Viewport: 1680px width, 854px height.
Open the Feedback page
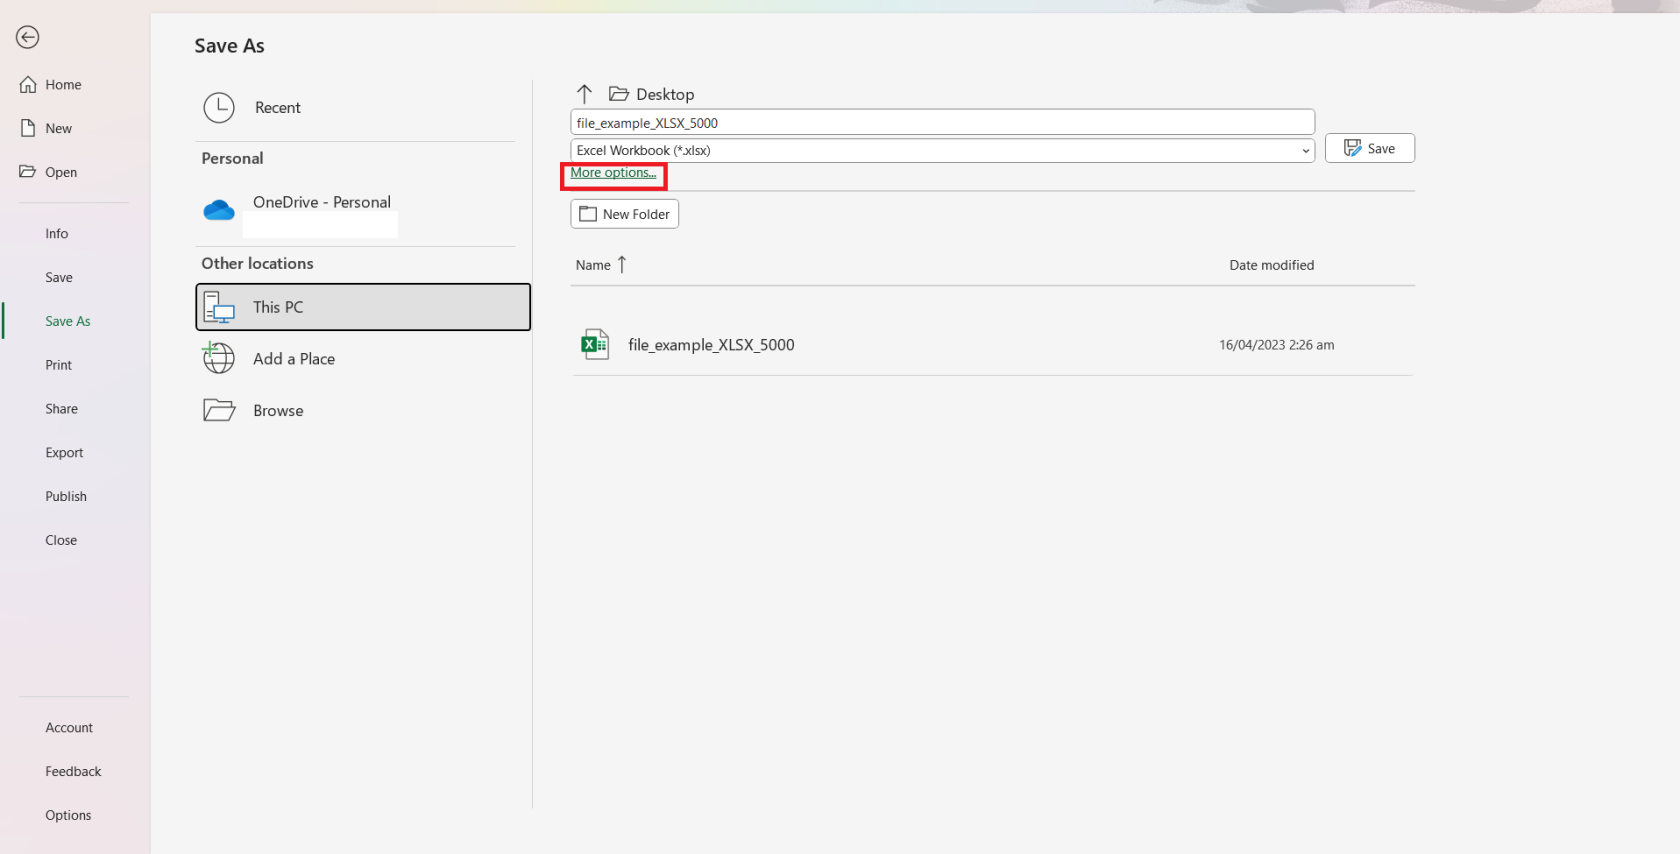tap(74, 772)
